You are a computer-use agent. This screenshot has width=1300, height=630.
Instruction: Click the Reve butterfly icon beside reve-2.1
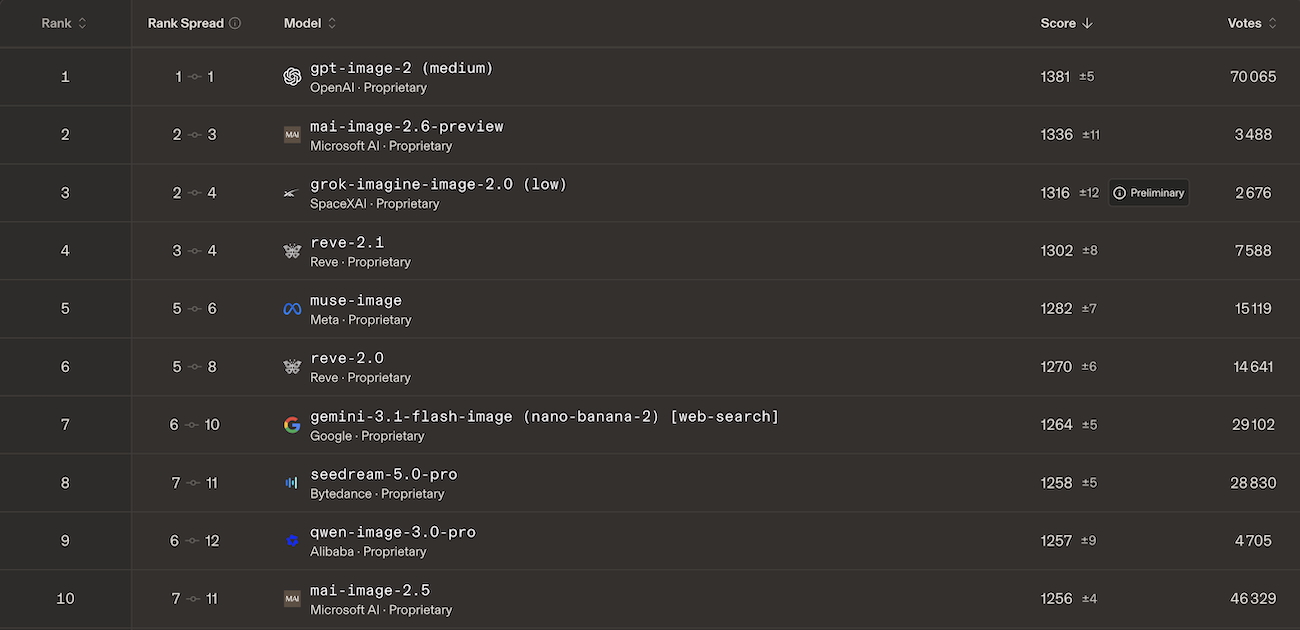pos(292,251)
